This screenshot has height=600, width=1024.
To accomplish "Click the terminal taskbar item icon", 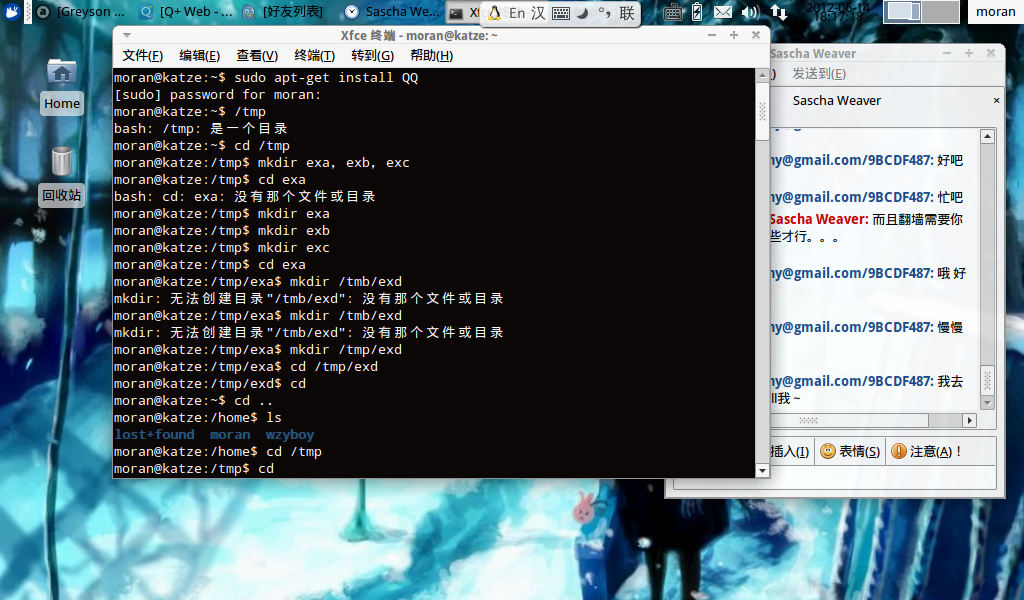I will [456, 12].
